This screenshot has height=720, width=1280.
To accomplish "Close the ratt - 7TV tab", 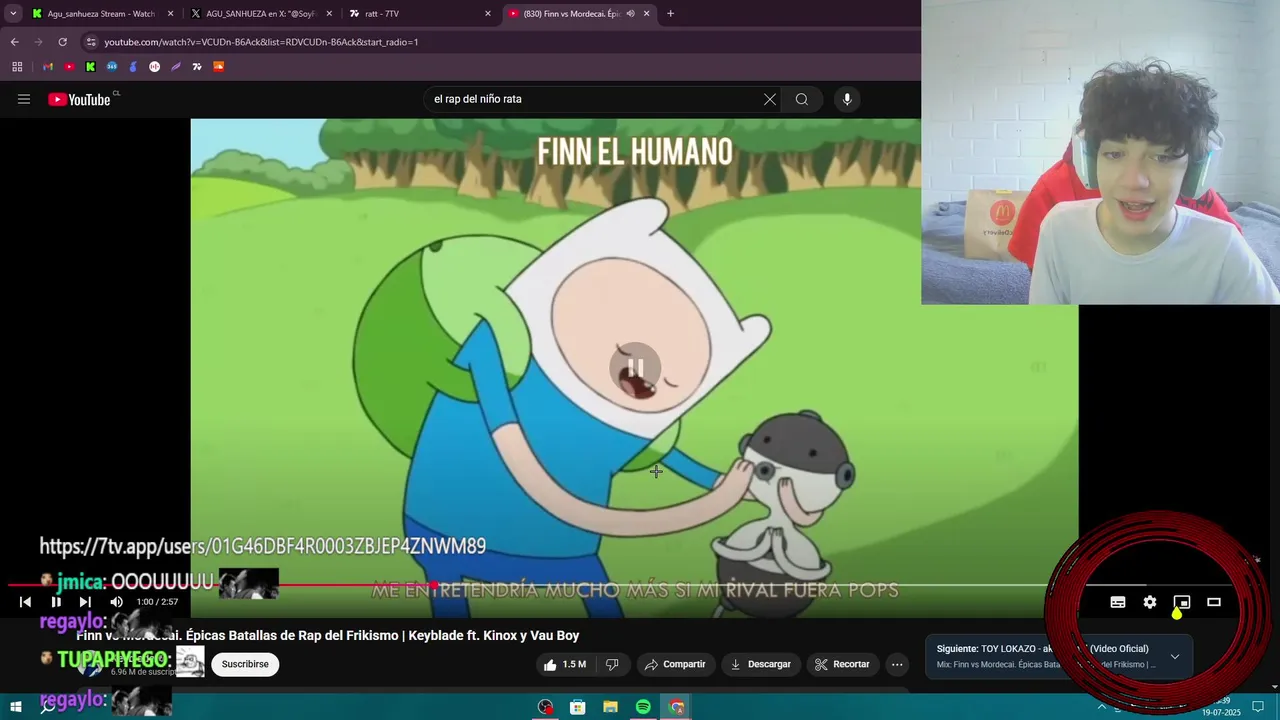I will [488, 14].
